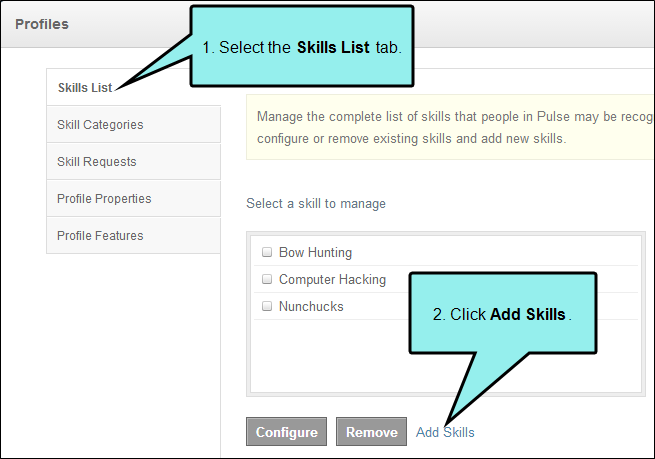Open the Add Skills link
This screenshot has height=459, width=655.
point(445,432)
